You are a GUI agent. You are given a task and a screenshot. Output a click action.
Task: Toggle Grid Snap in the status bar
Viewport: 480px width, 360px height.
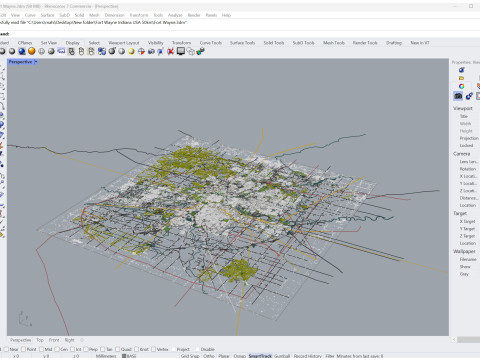pos(190,356)
